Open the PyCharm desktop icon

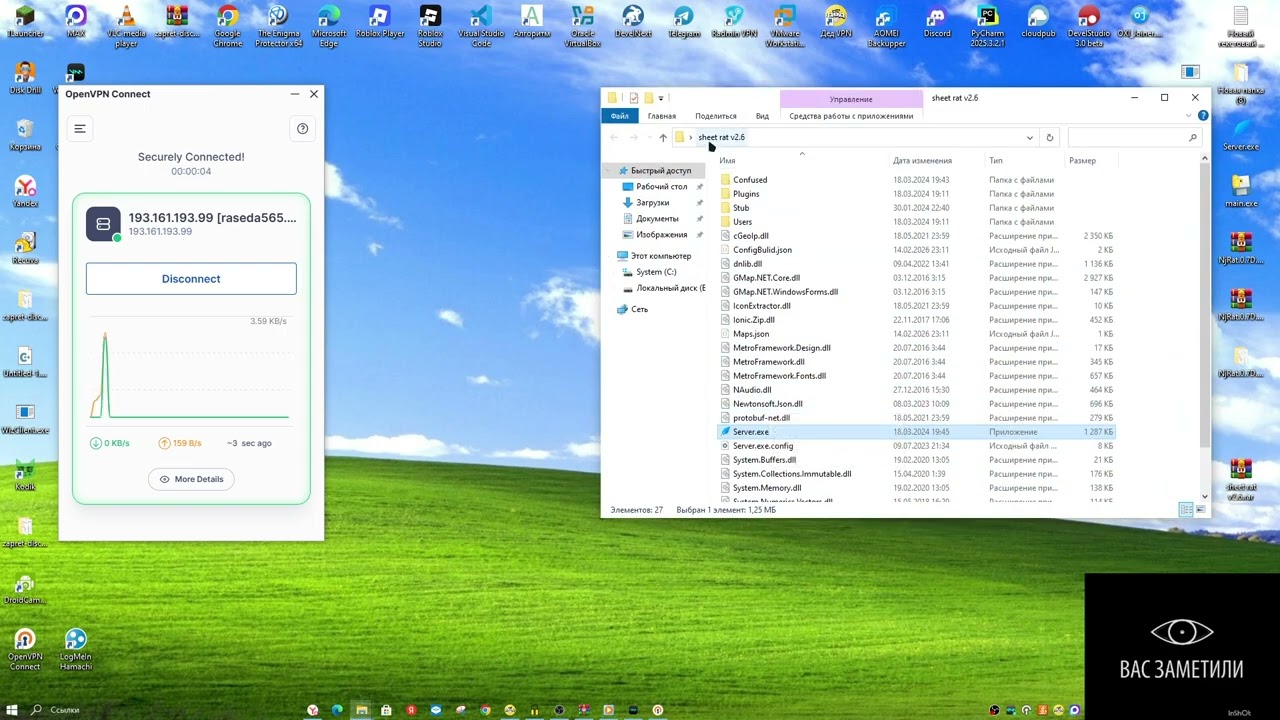[x=988, y=27]
